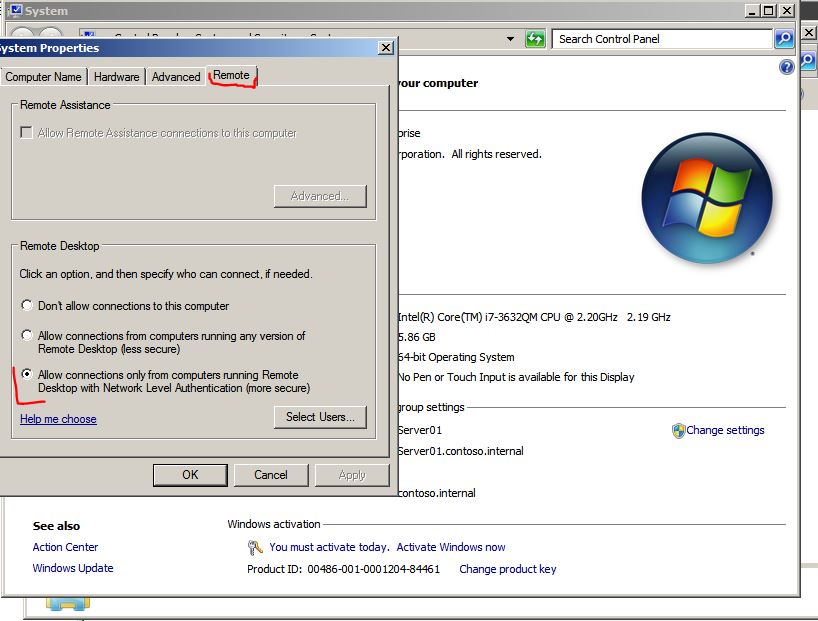Click Activate Windows now link

(451, 547)
